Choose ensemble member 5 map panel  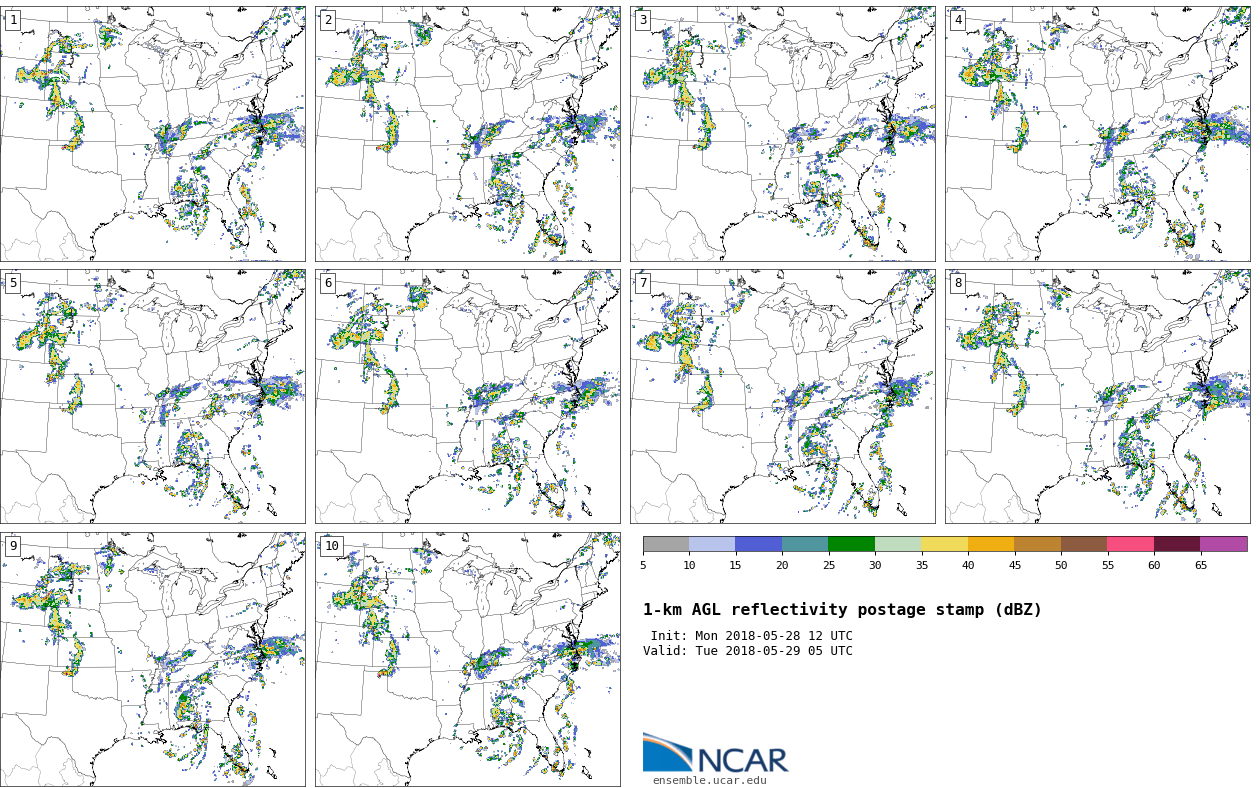pyautogui.click(x=153, y=396)
